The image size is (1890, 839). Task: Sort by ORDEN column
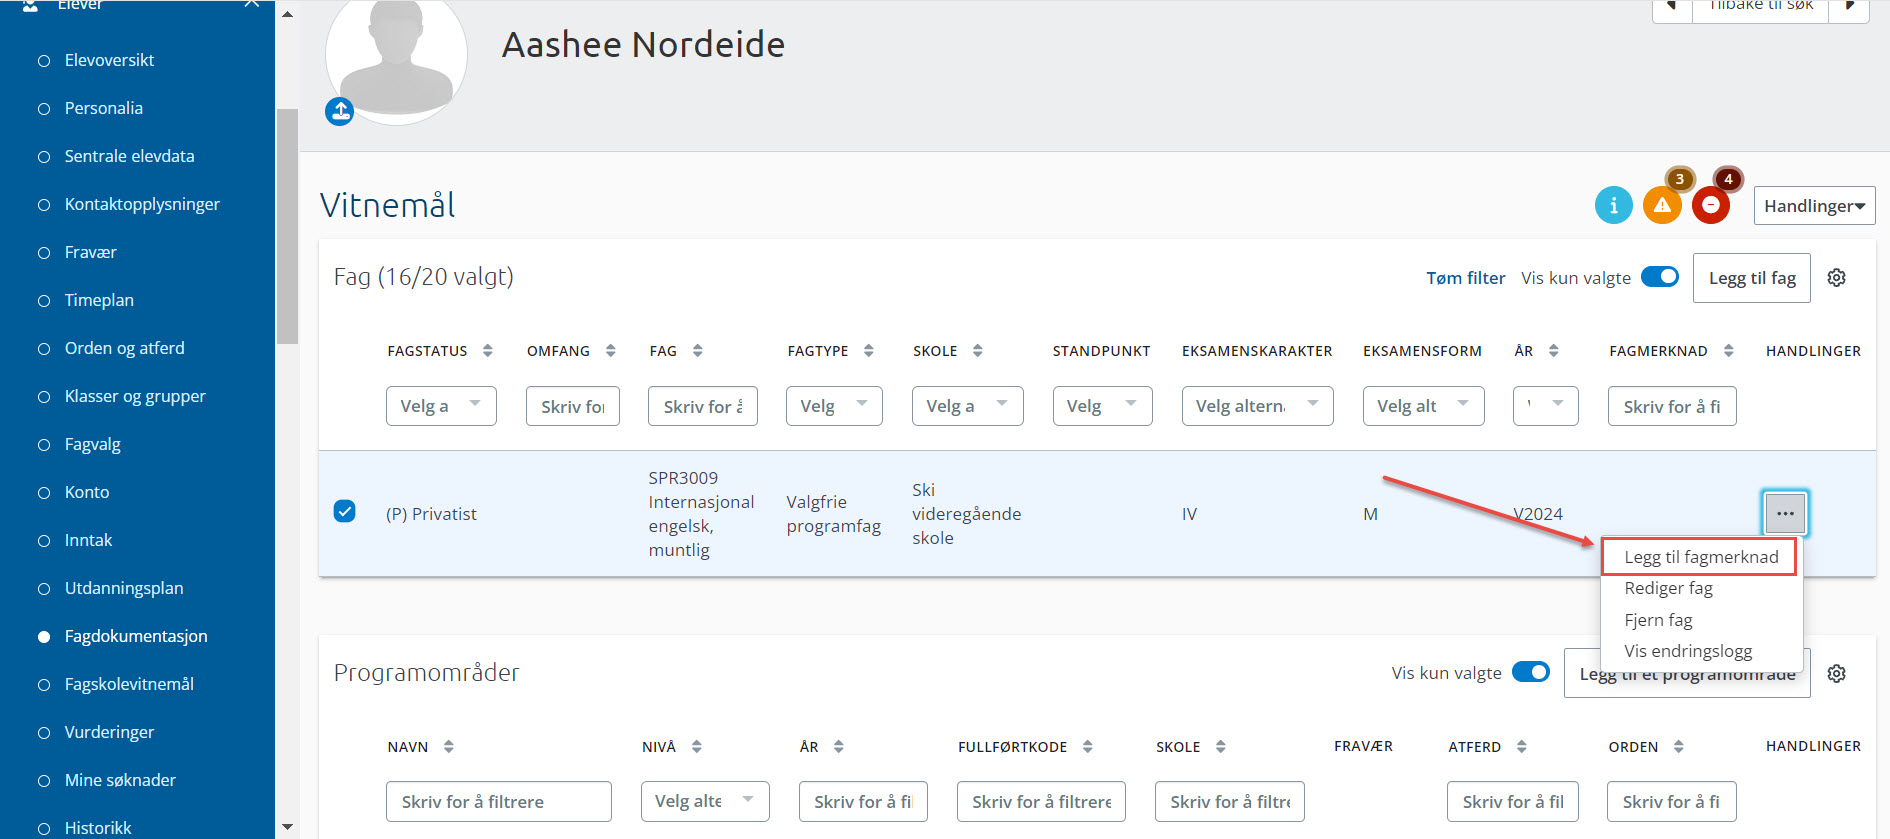tap(1678, 747)
